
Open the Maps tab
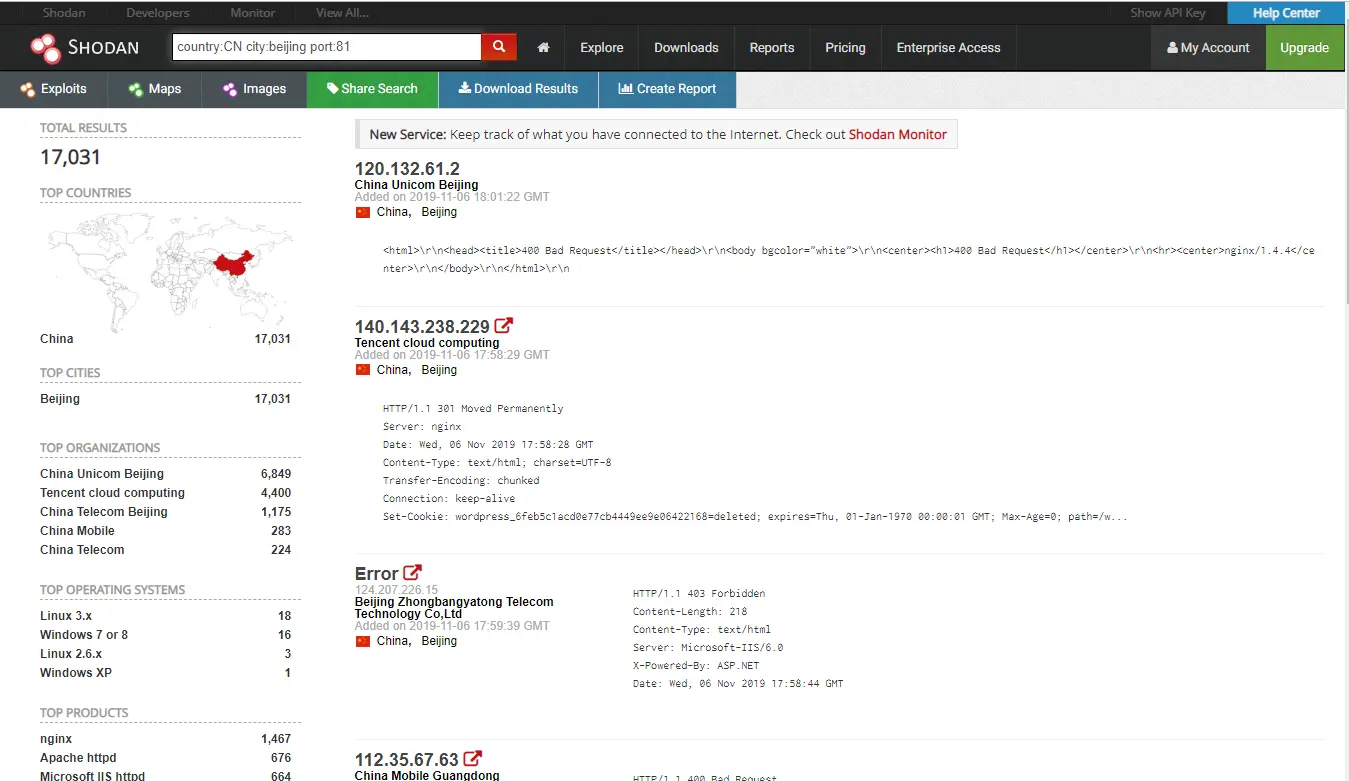(x=155, y=89)
